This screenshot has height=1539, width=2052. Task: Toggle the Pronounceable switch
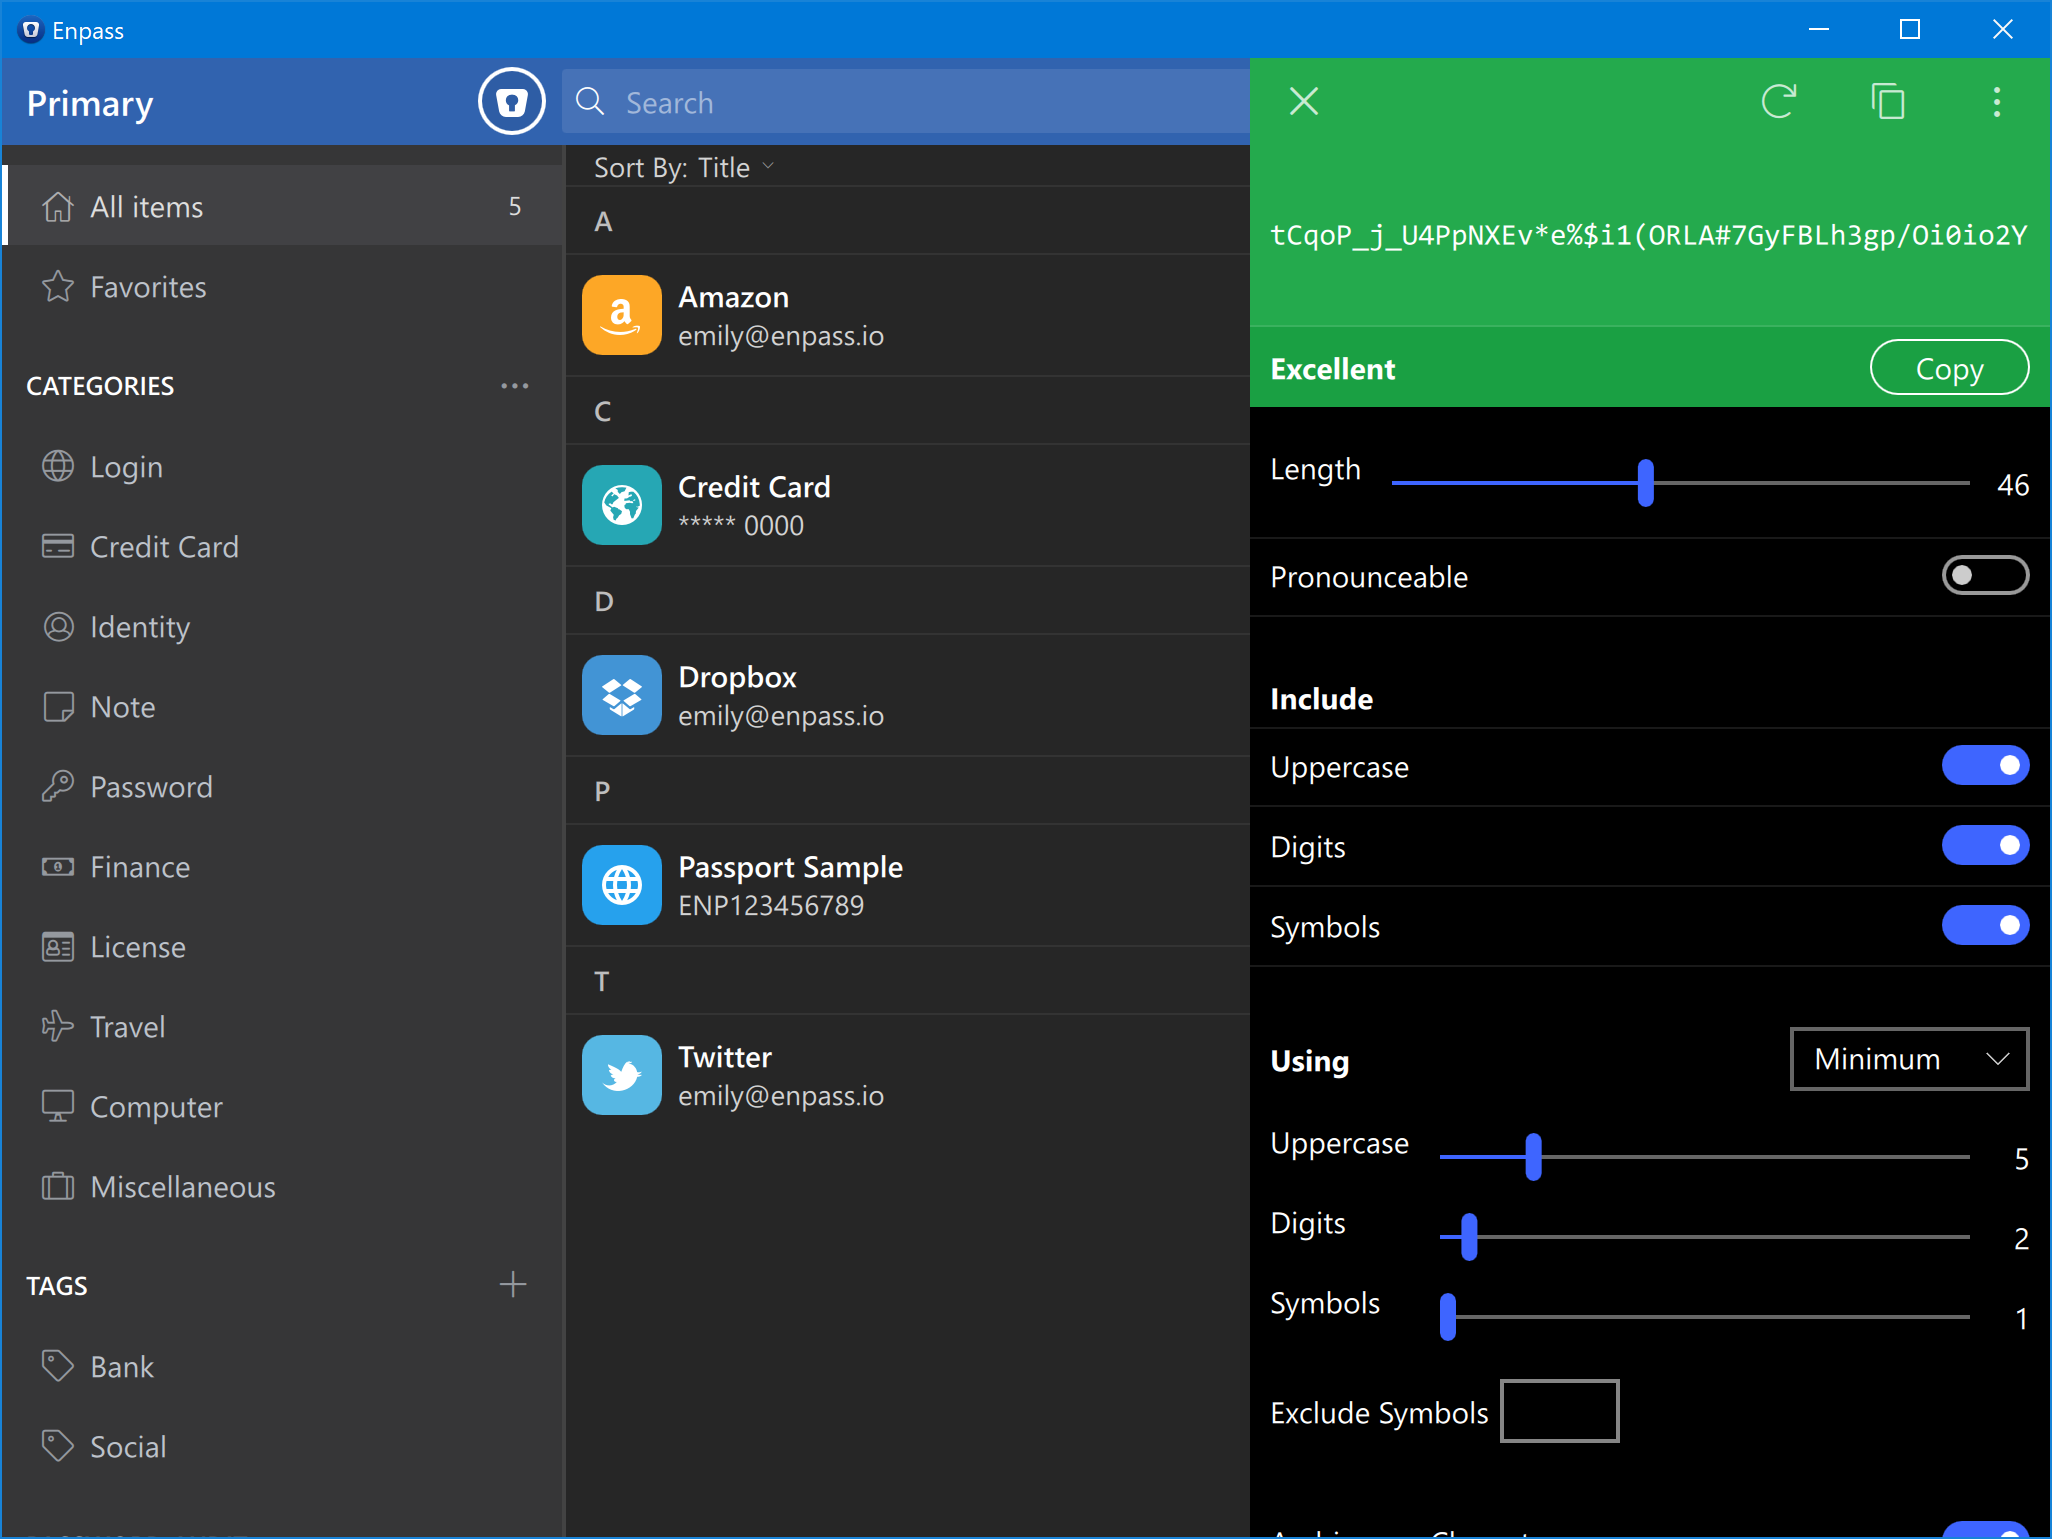[1985, 575]
